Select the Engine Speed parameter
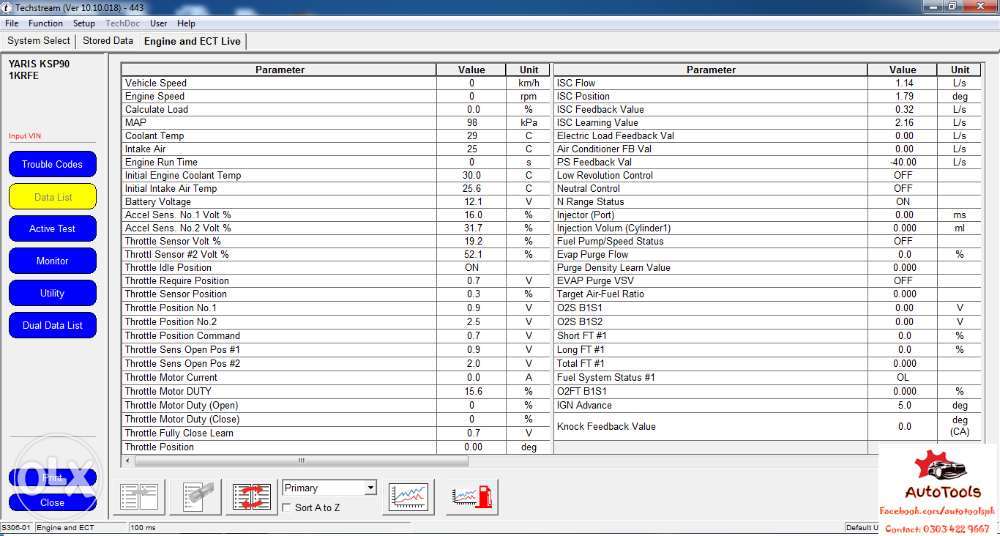This screenshot has height=536, width=1000. click(335, 96)
